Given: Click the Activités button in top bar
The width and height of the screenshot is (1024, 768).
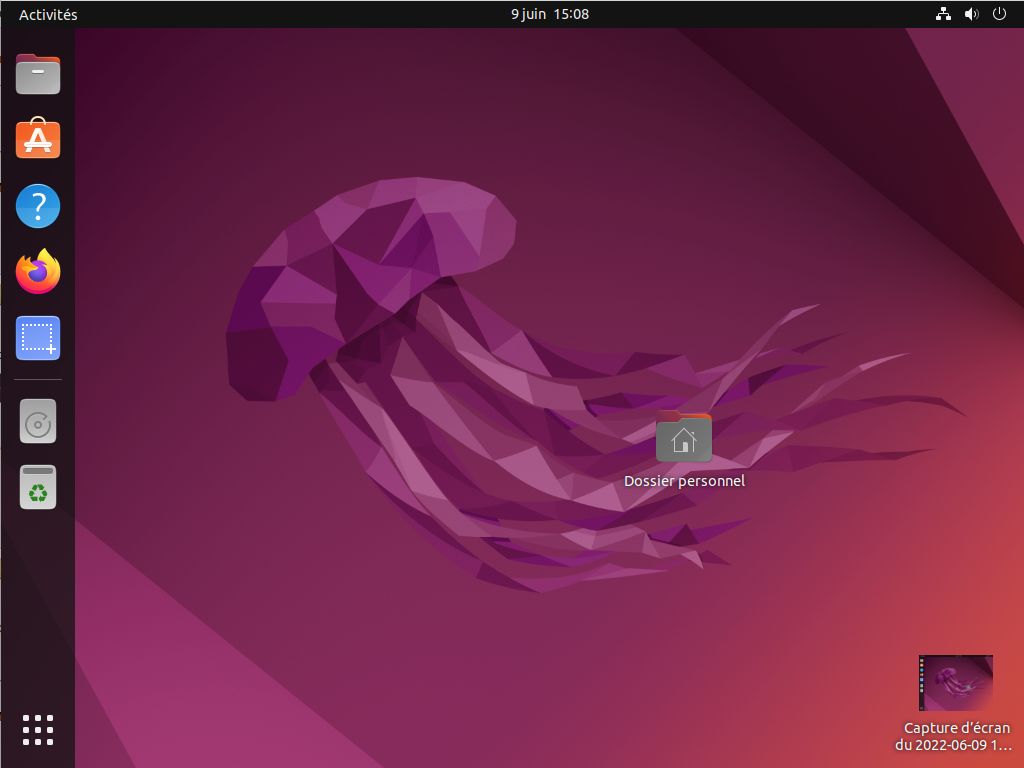Looking at the screenshot, I should [48, 14].
